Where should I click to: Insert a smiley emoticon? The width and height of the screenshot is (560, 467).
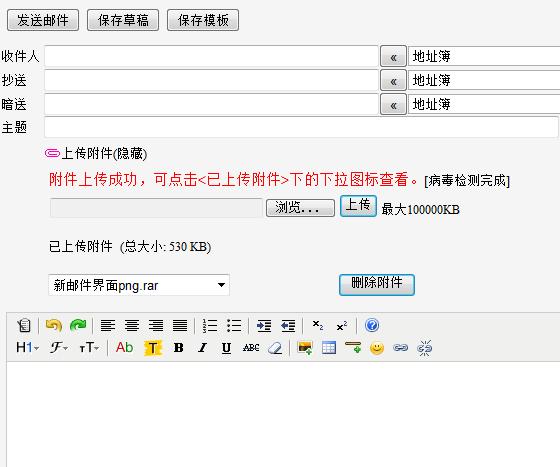pyautogui.click(x=377, y=348)
